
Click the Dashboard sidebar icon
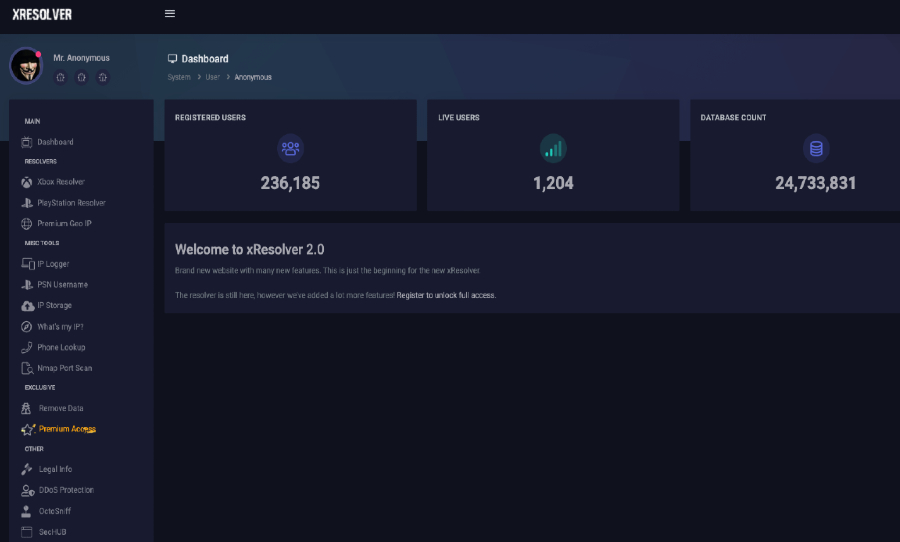[x=26, y=142]
